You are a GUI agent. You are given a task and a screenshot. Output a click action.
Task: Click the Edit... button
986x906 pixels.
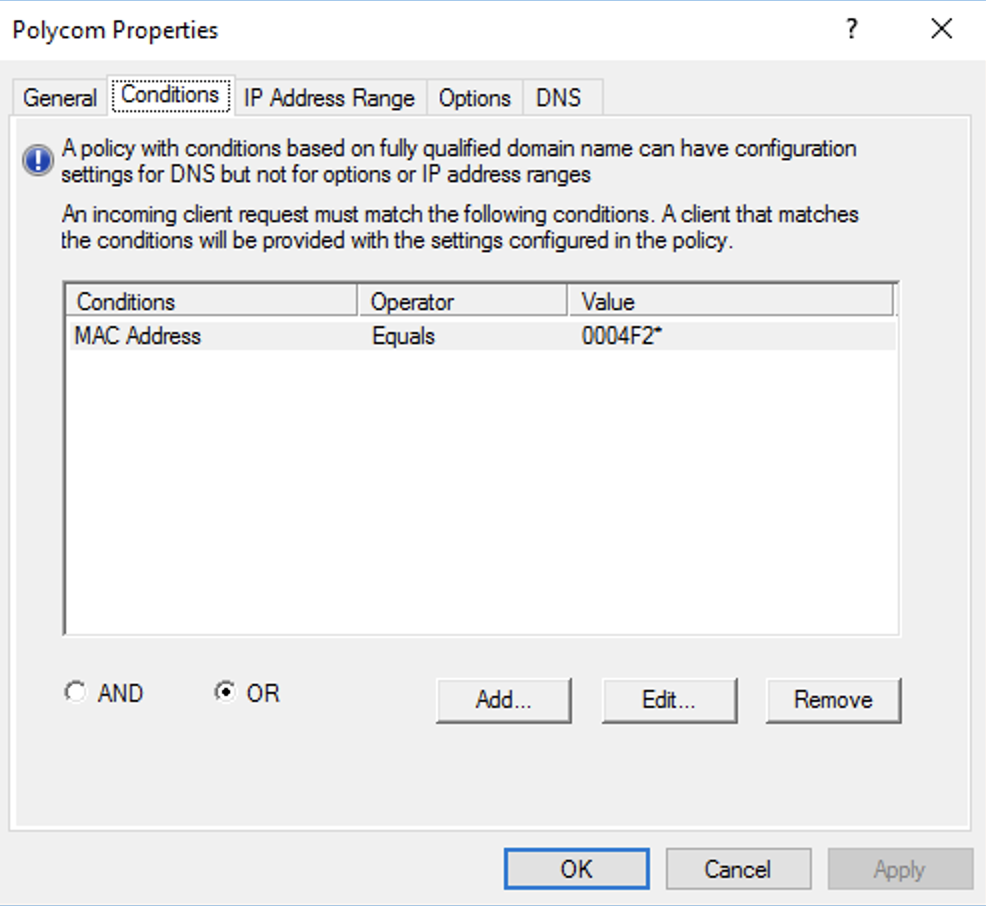[669, 700]
